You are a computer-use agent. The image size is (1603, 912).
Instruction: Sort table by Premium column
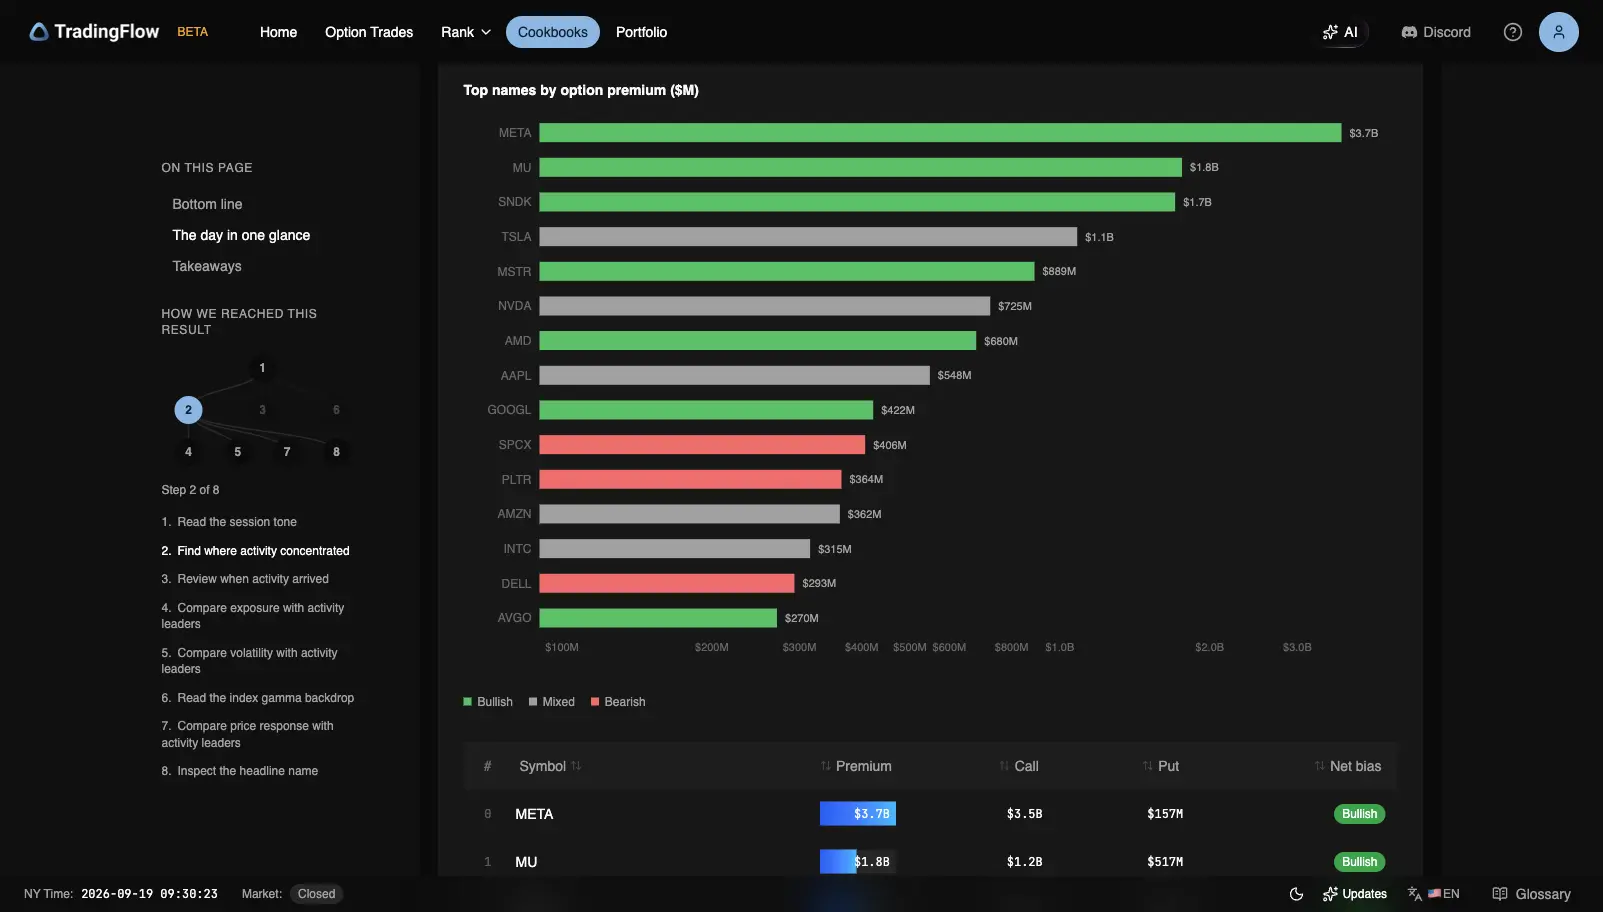pyautogui.click(x=856, y=766)
